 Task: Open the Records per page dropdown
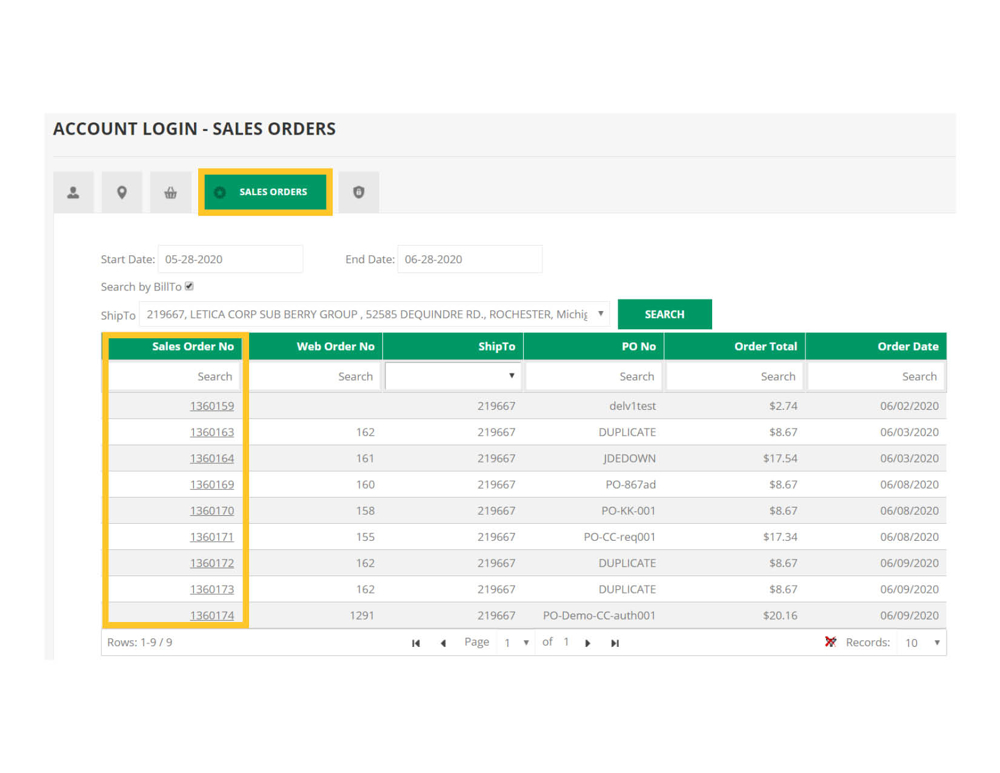[922, 643]
